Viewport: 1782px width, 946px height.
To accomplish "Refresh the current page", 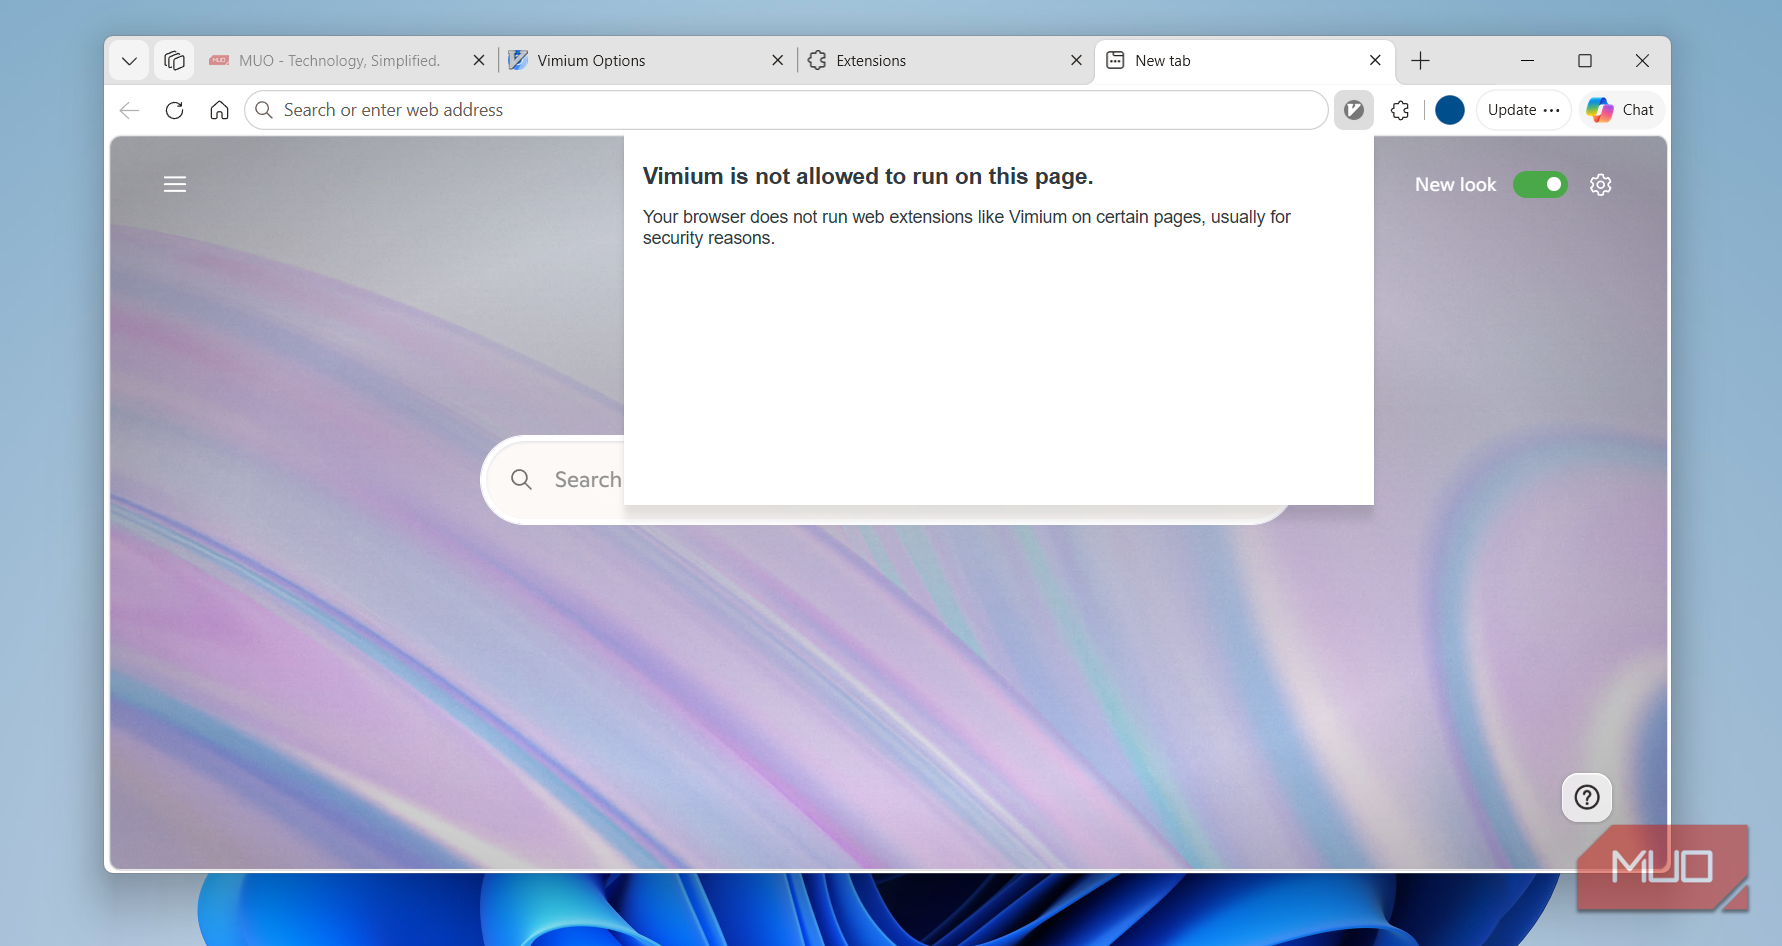I will coord(174,110).
